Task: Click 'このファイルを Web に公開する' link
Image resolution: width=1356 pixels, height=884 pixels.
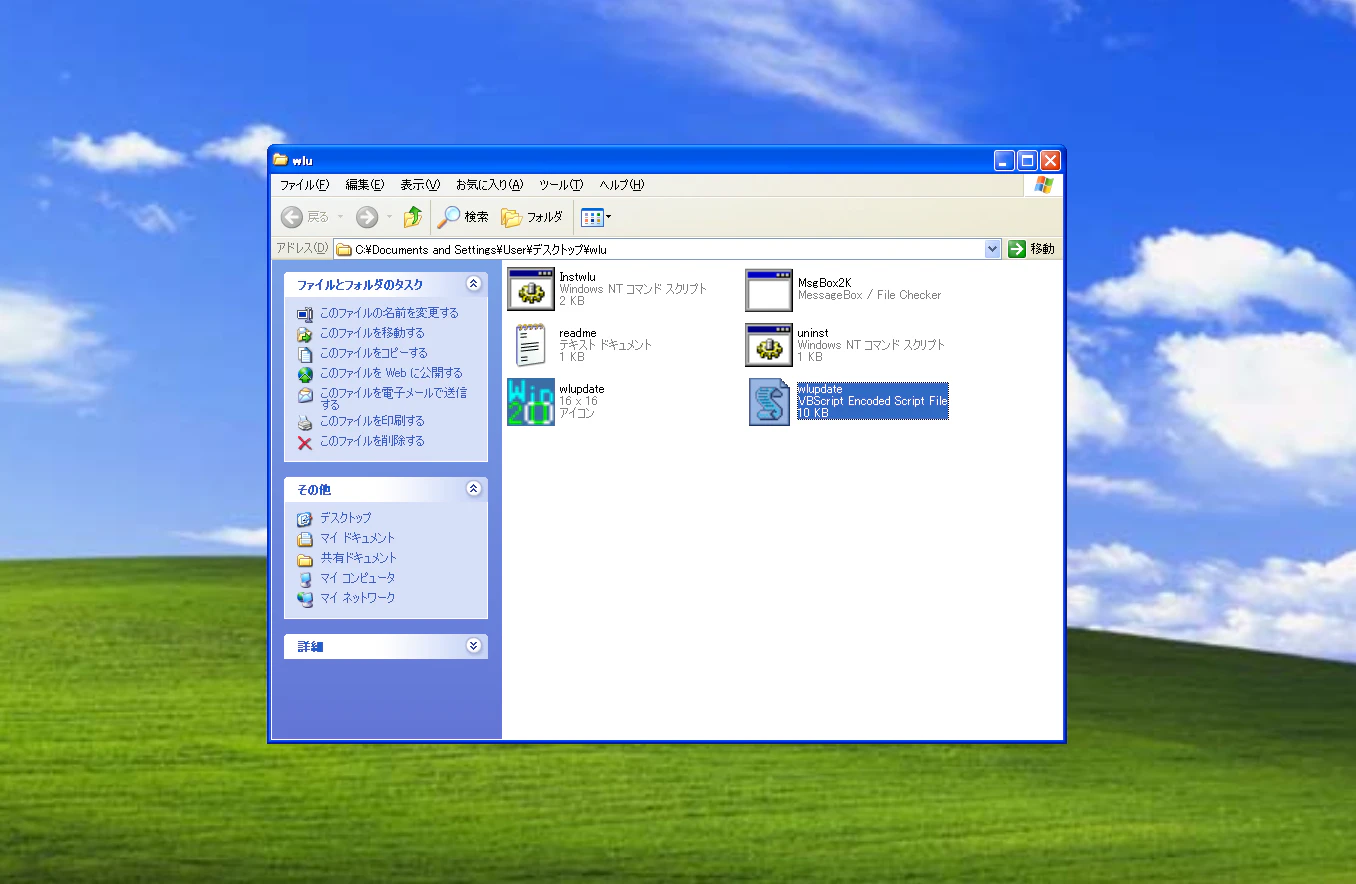Action: point(391,373)
